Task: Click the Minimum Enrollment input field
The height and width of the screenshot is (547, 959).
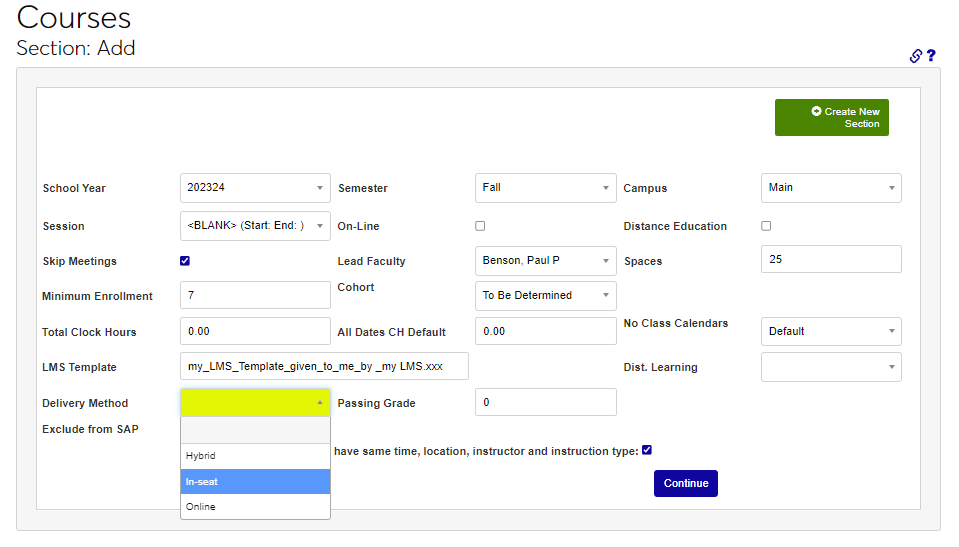Action: (255, 296)
